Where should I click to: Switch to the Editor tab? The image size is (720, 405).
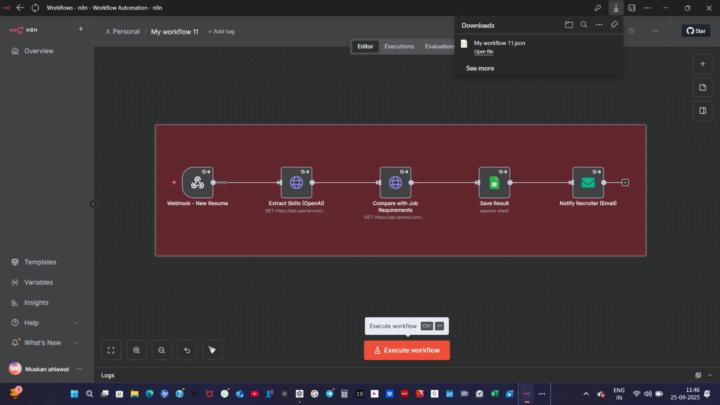coord(365,46)
